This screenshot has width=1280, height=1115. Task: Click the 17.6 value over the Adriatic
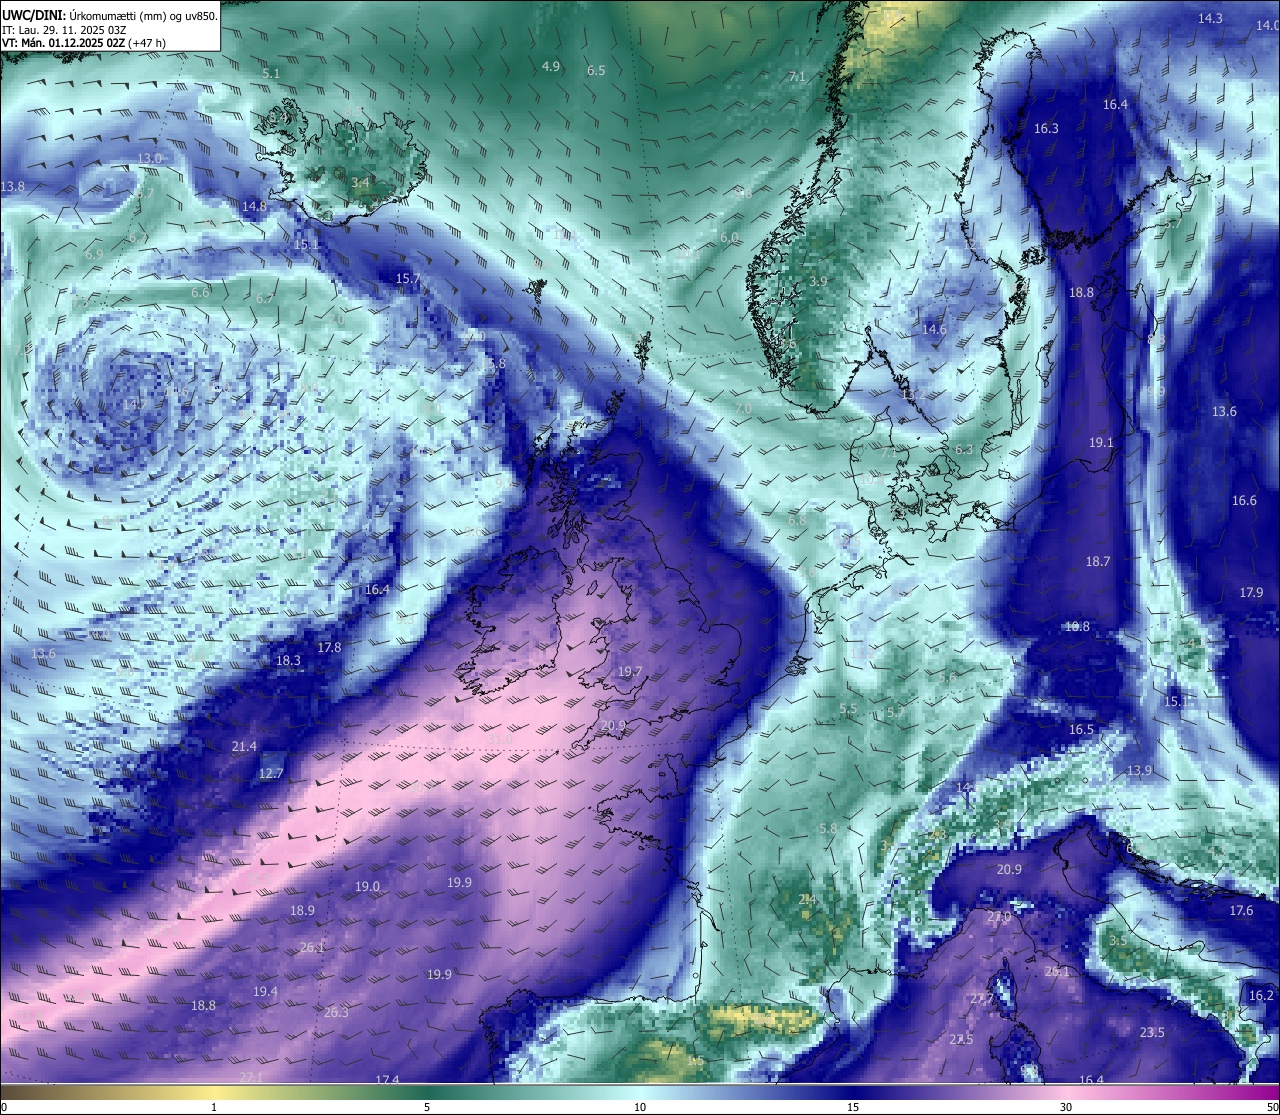(1241, 911)
